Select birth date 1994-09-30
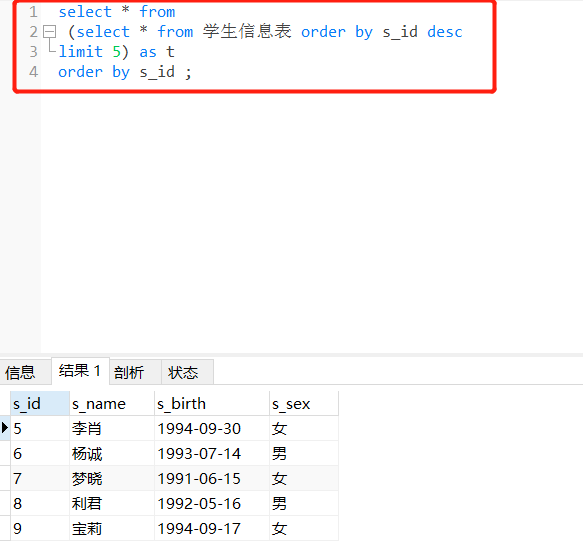Viewport: 583px width, 549px height. [212, 428]
